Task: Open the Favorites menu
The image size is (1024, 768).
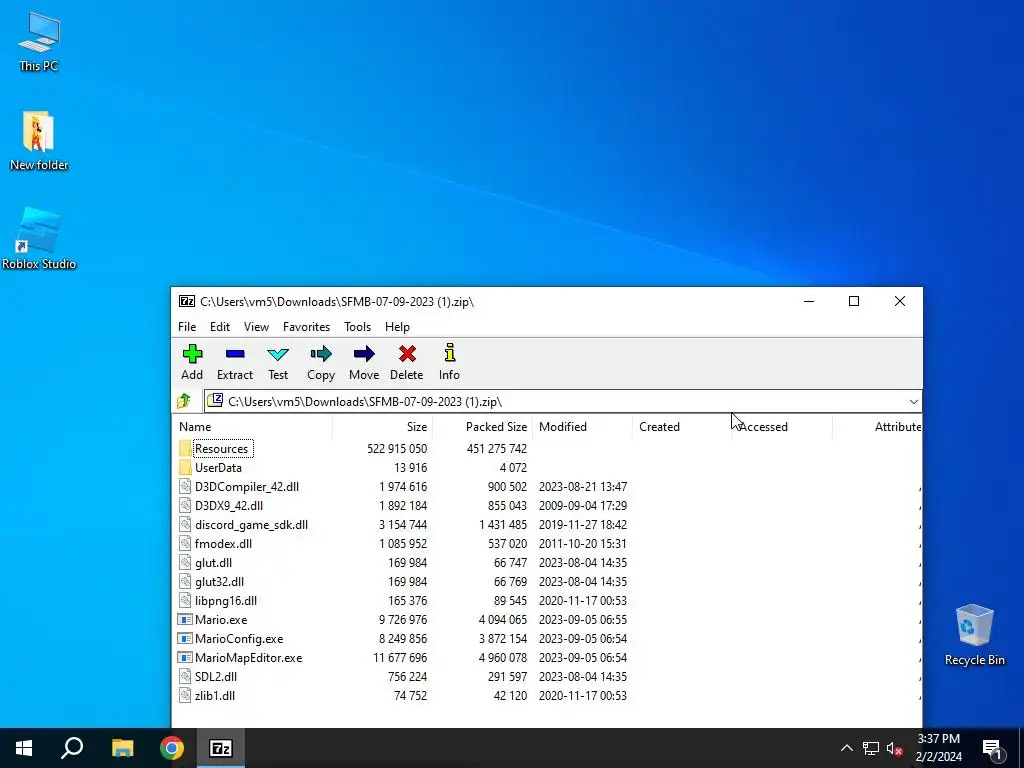Action: pos(306,327)
